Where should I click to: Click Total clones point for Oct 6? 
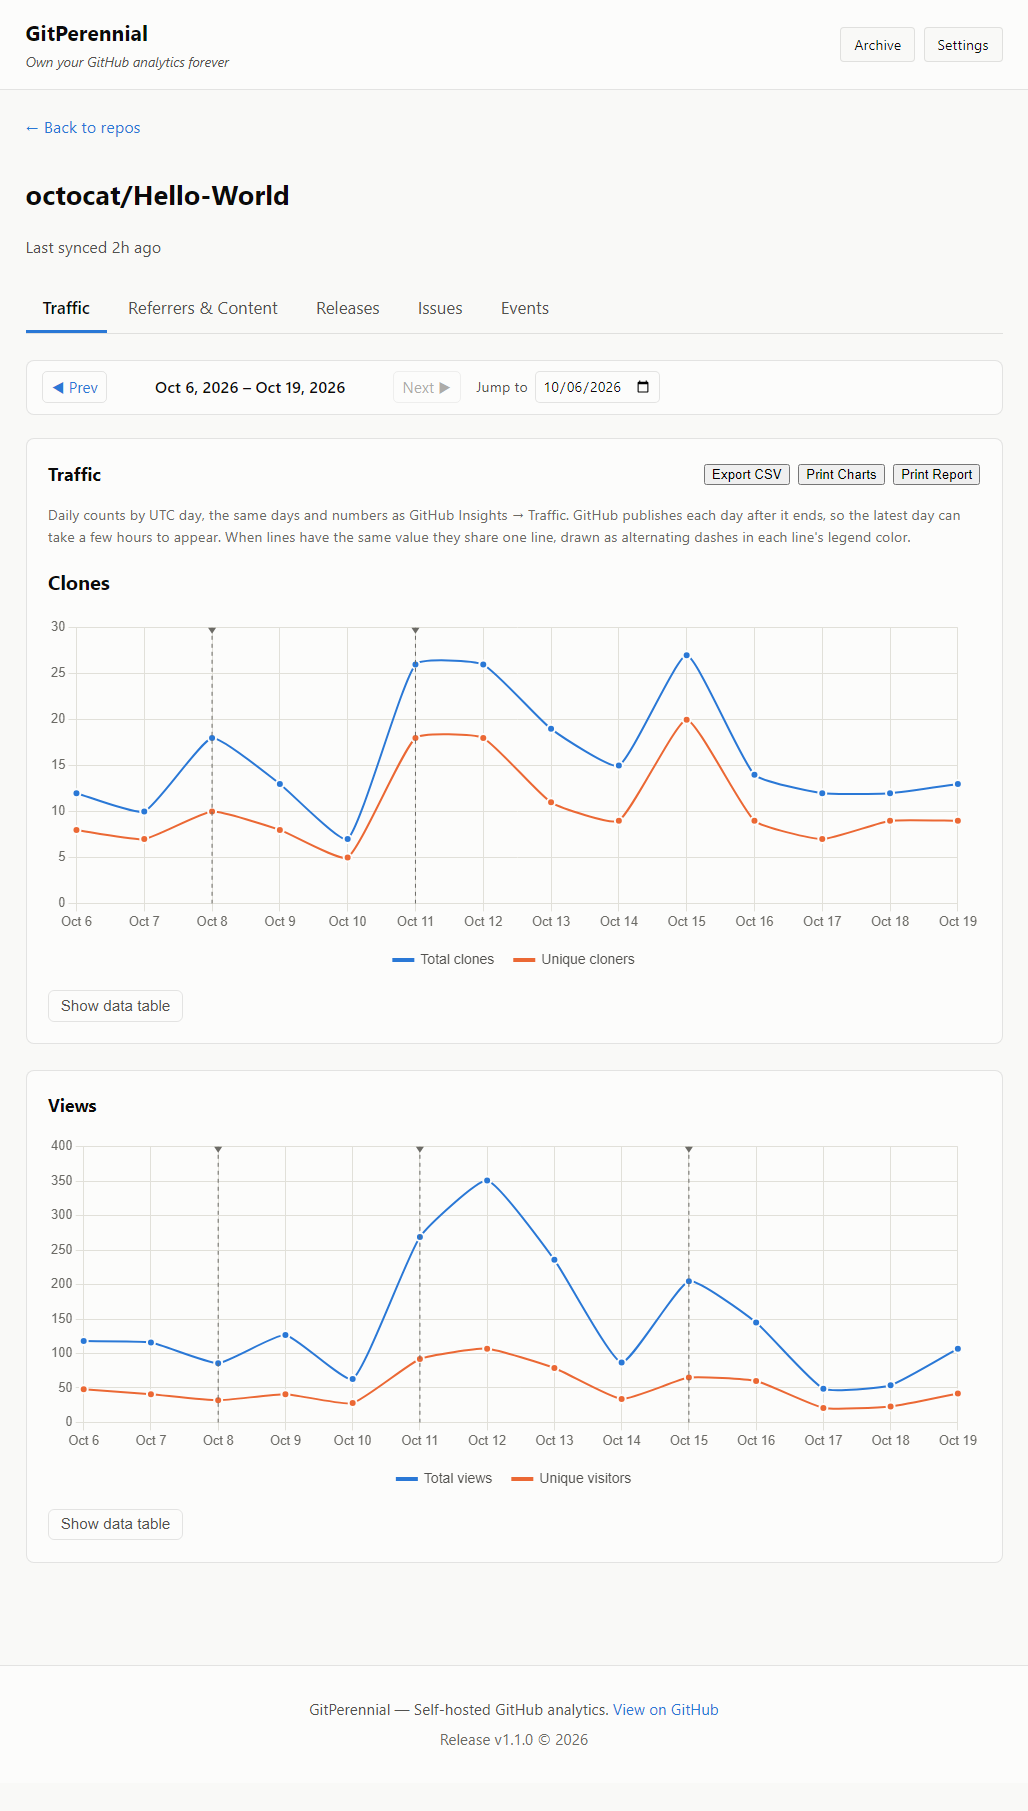(76, 793)
